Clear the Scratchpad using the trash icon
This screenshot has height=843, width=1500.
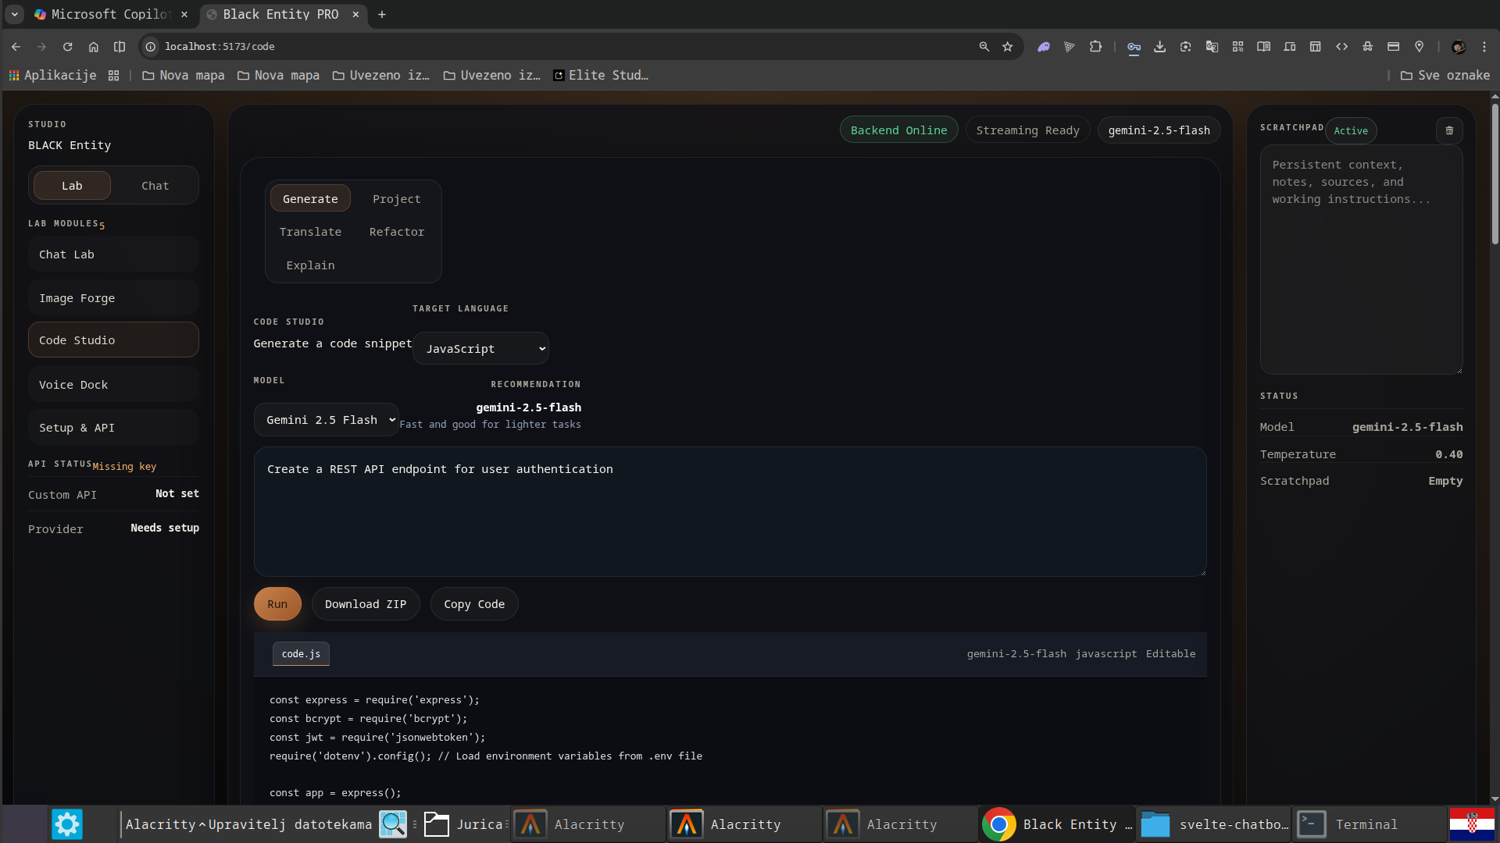click(1448, 130)
